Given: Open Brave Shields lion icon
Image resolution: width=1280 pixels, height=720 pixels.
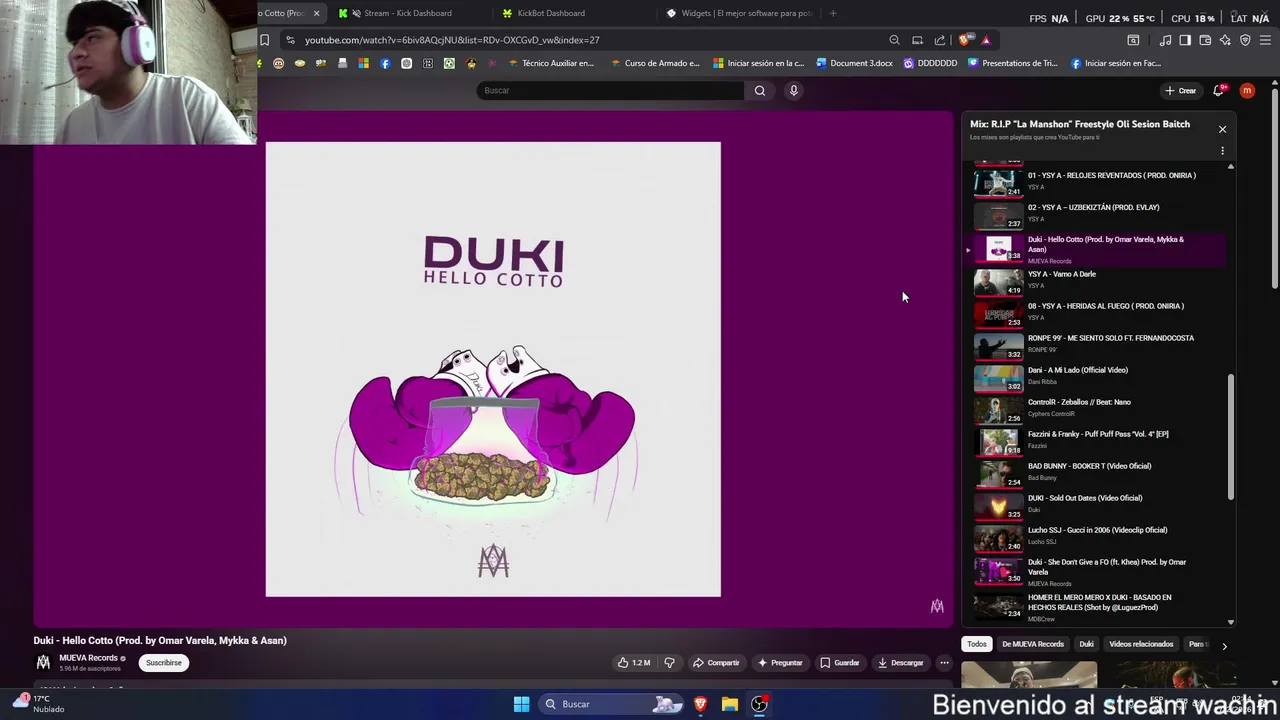Looking at the screenshot, I should tap(964, 40).
